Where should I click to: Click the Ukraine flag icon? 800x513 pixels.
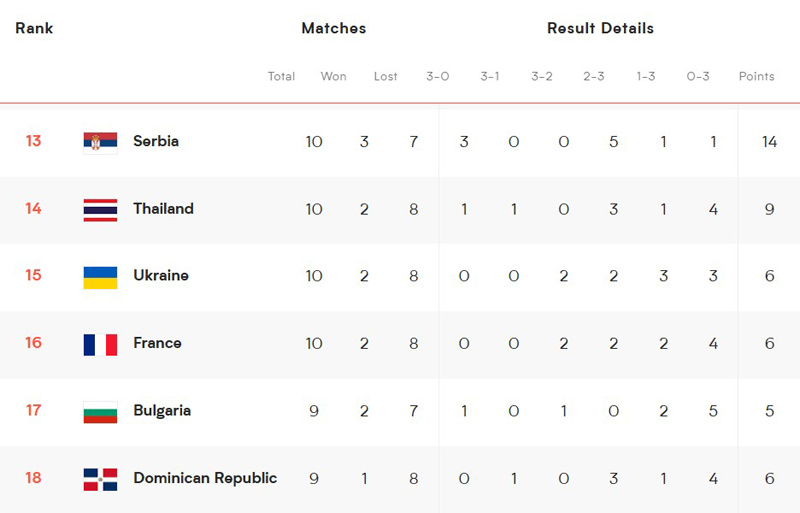[100, 277]
